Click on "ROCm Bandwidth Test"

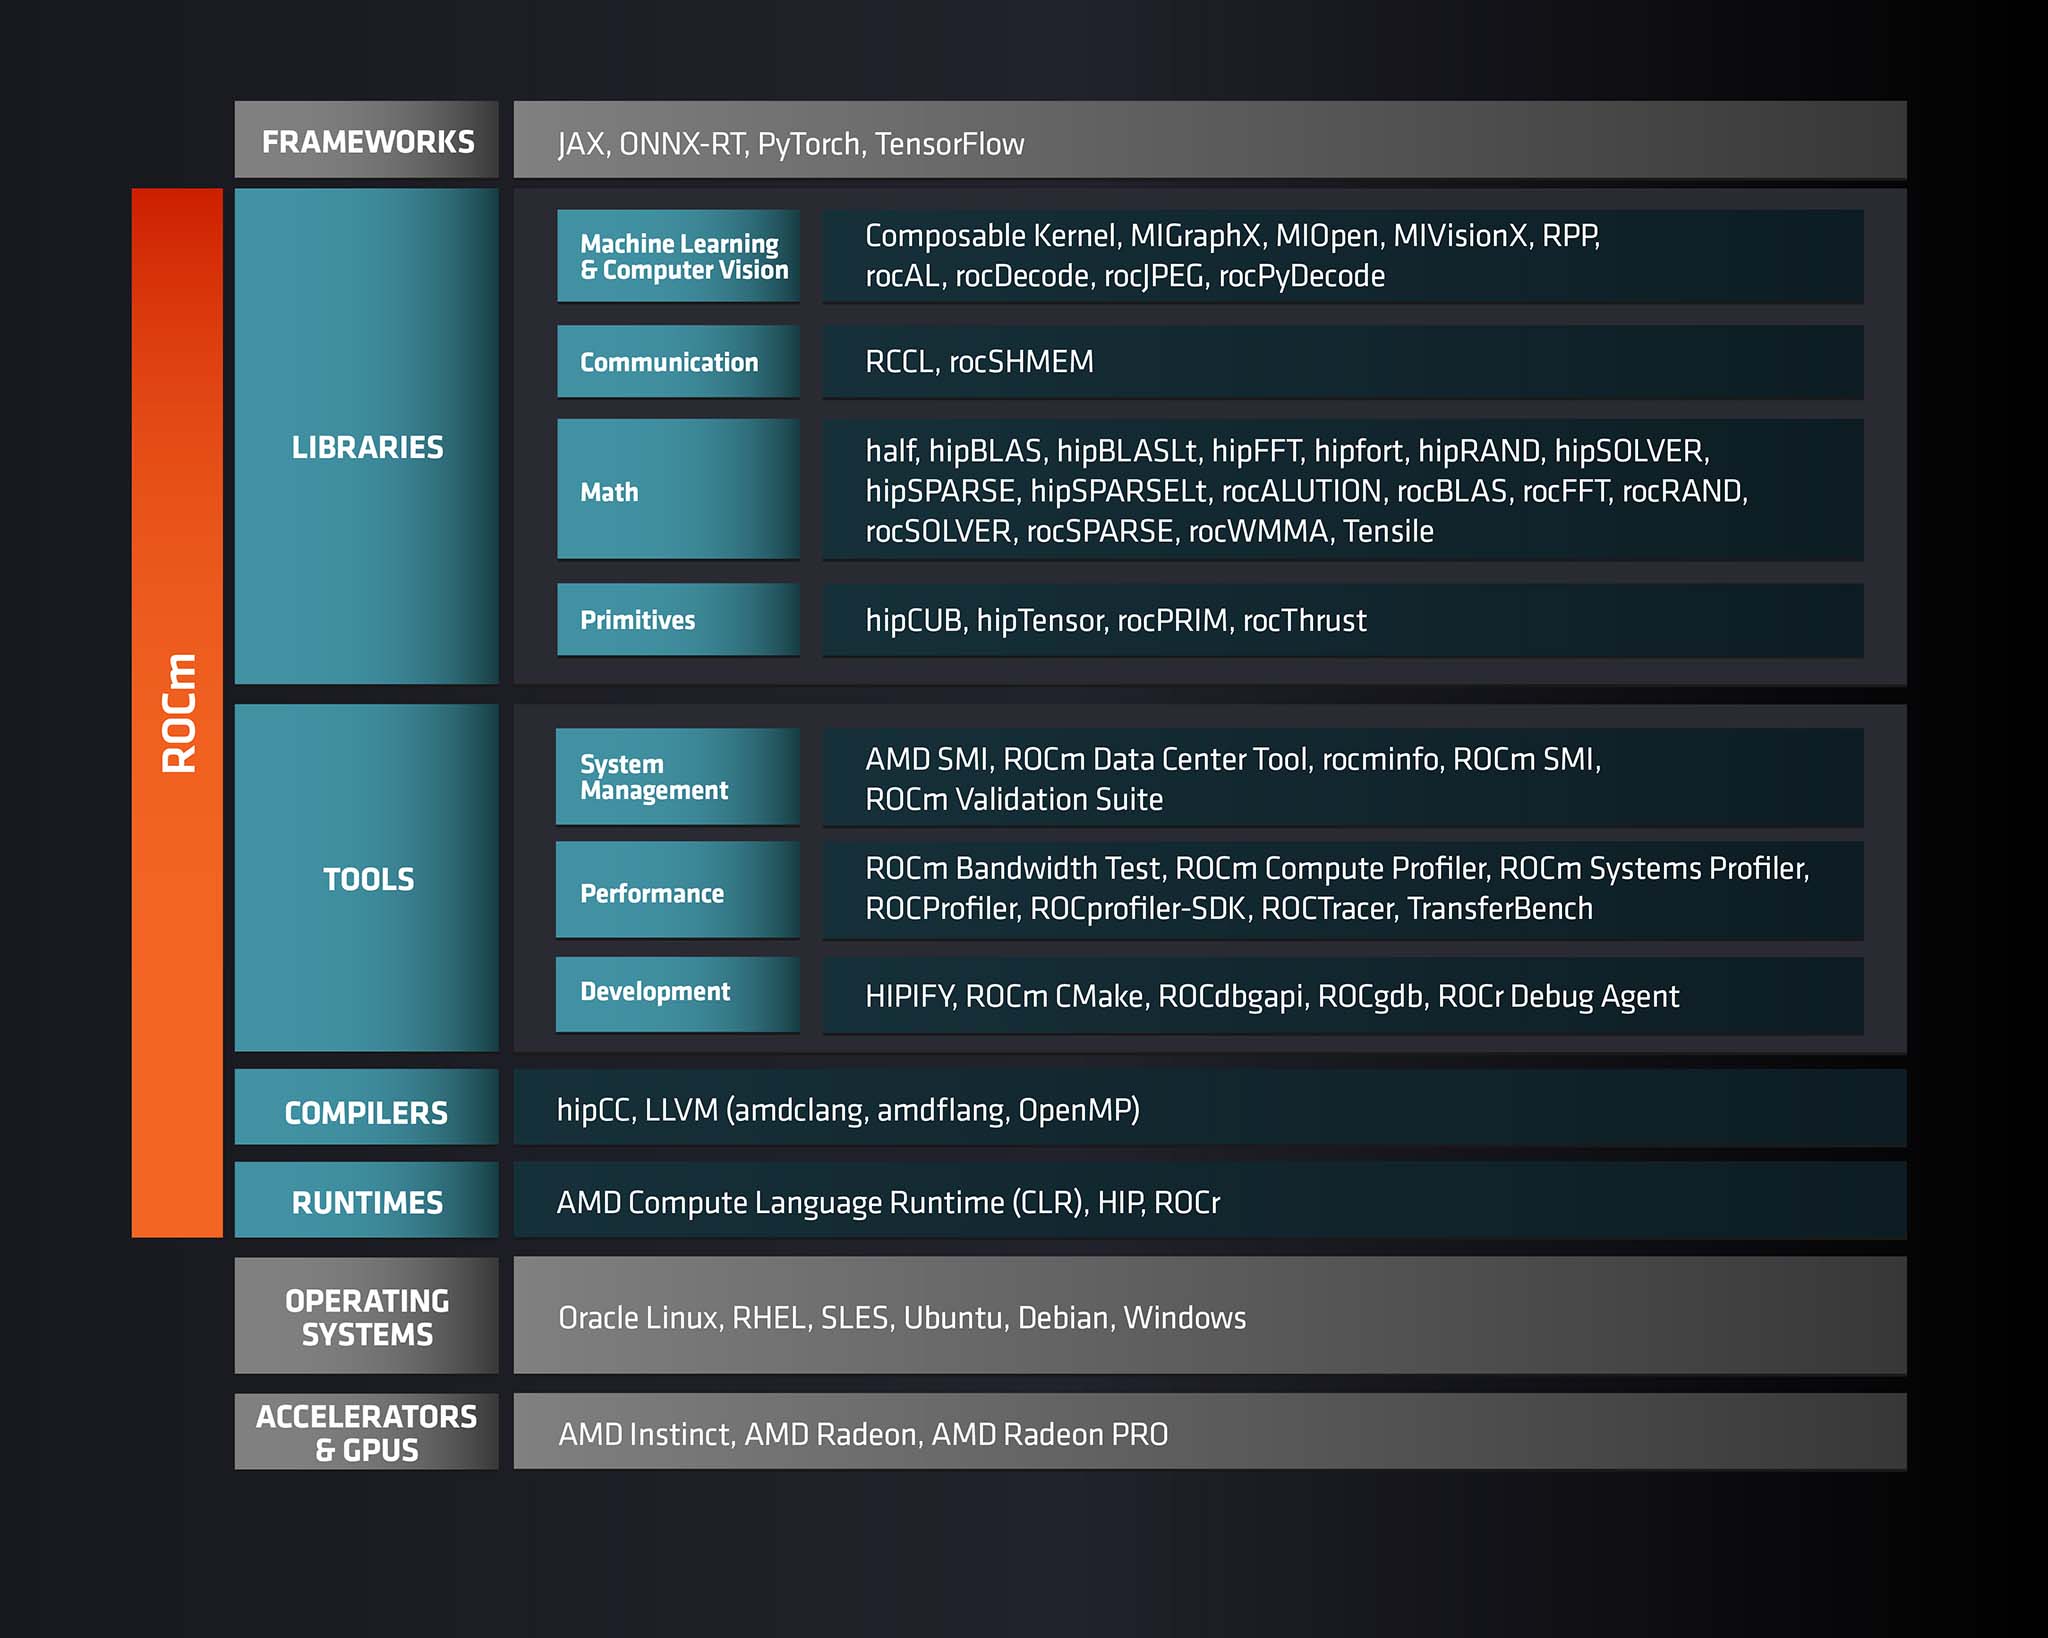point(1013,869)
